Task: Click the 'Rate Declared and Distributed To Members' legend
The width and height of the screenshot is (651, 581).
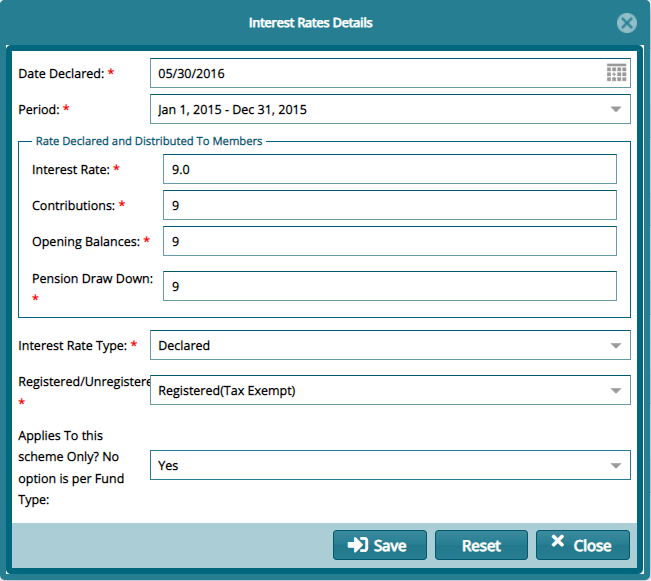Action: pos(148,142)
